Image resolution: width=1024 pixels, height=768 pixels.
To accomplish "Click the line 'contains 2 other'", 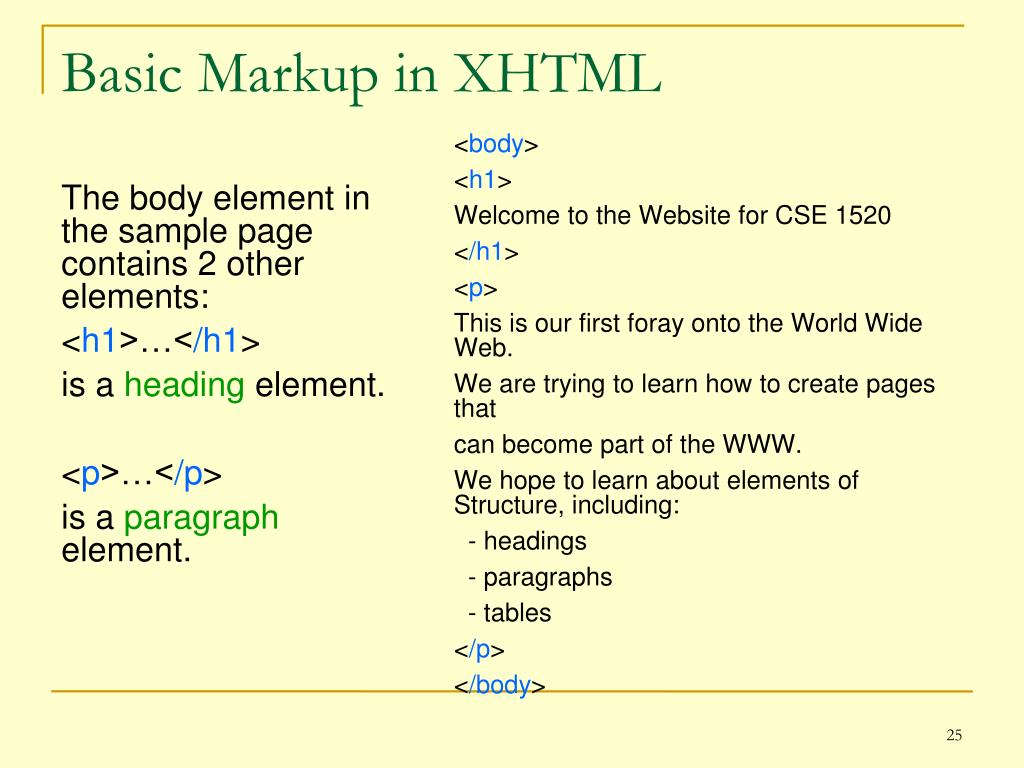I will [182, 264].
